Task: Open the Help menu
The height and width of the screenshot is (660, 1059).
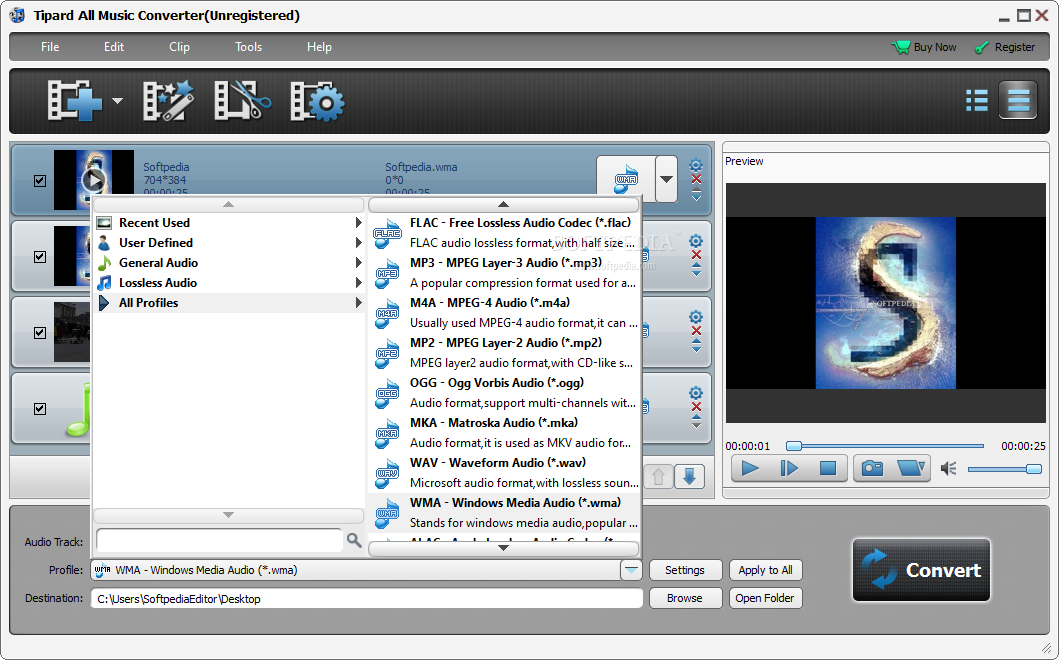Action: (319, 47)
